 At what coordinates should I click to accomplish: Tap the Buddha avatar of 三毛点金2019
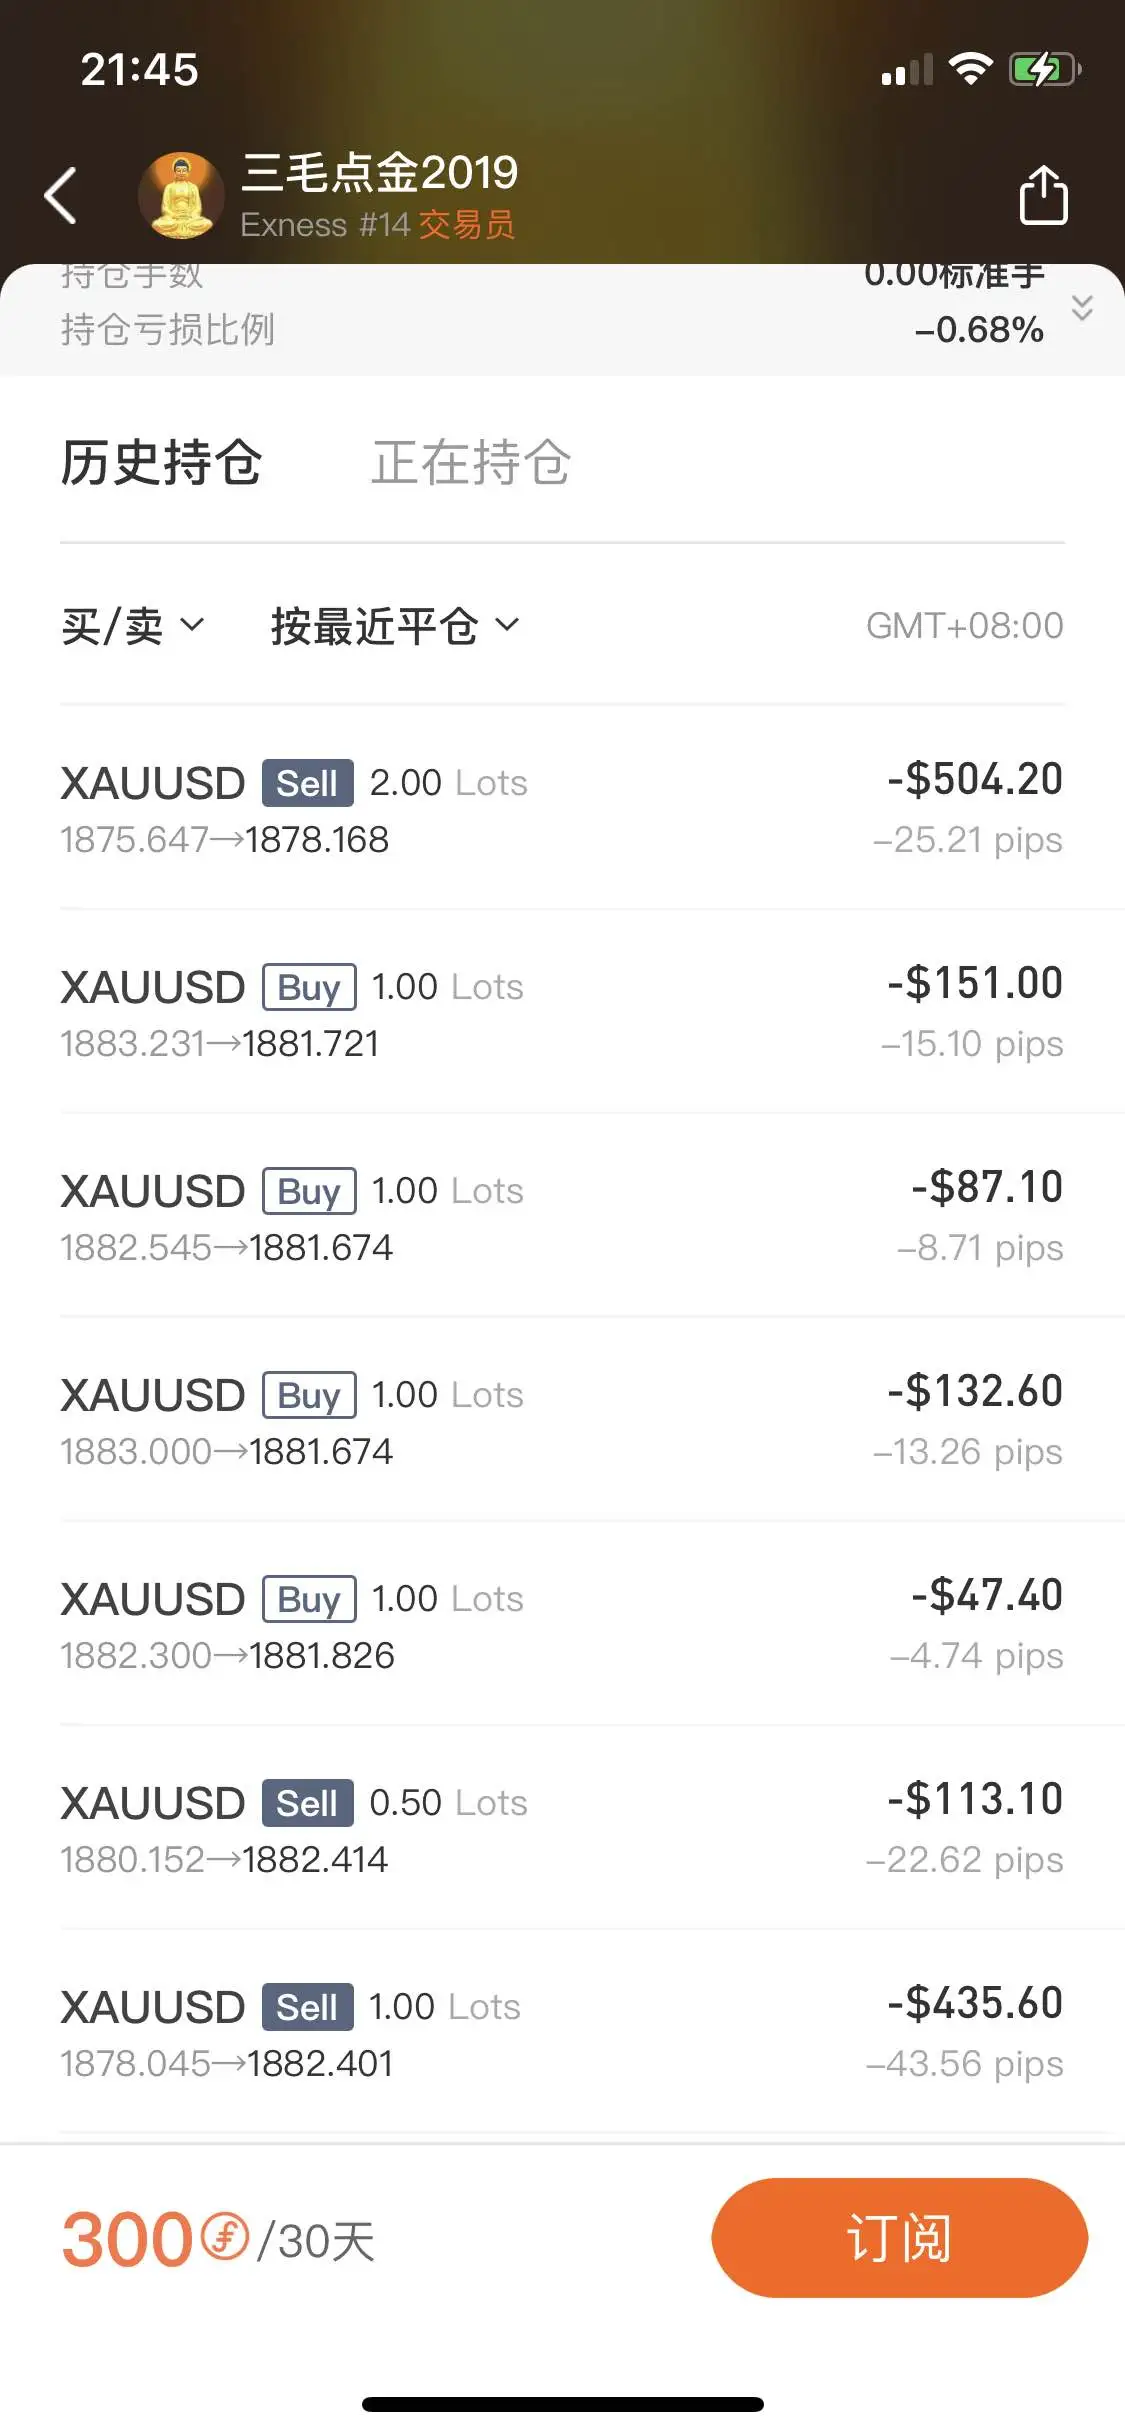(x=181, y=195)
